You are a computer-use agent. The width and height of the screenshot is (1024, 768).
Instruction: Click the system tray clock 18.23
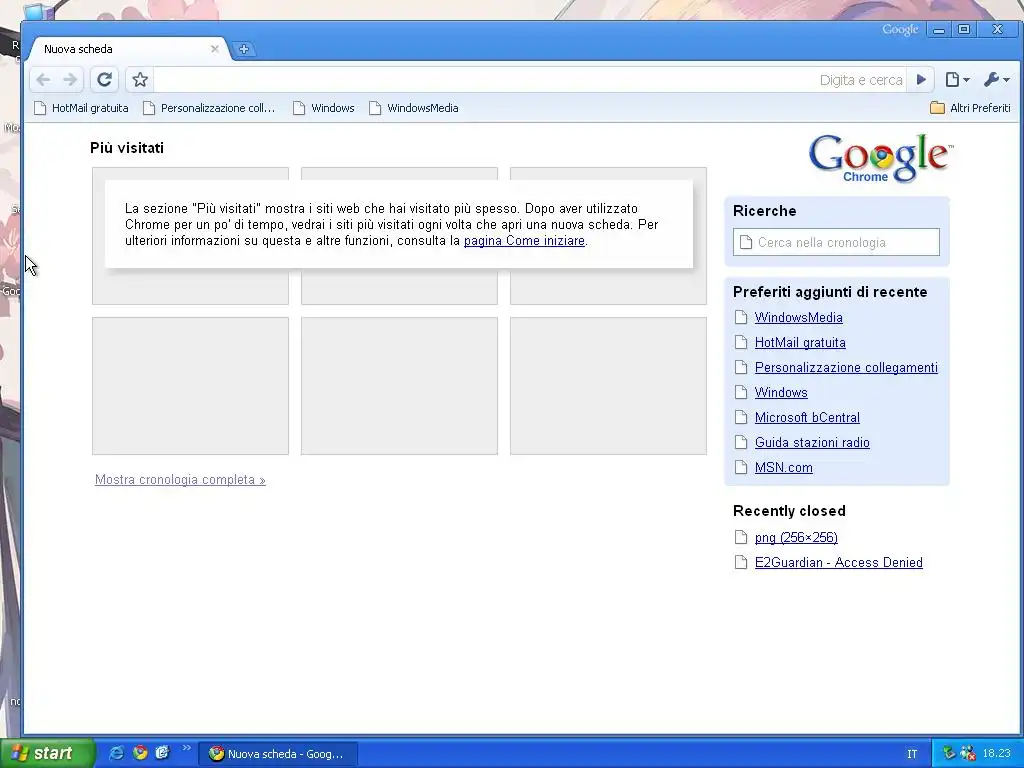pos(997,754)
